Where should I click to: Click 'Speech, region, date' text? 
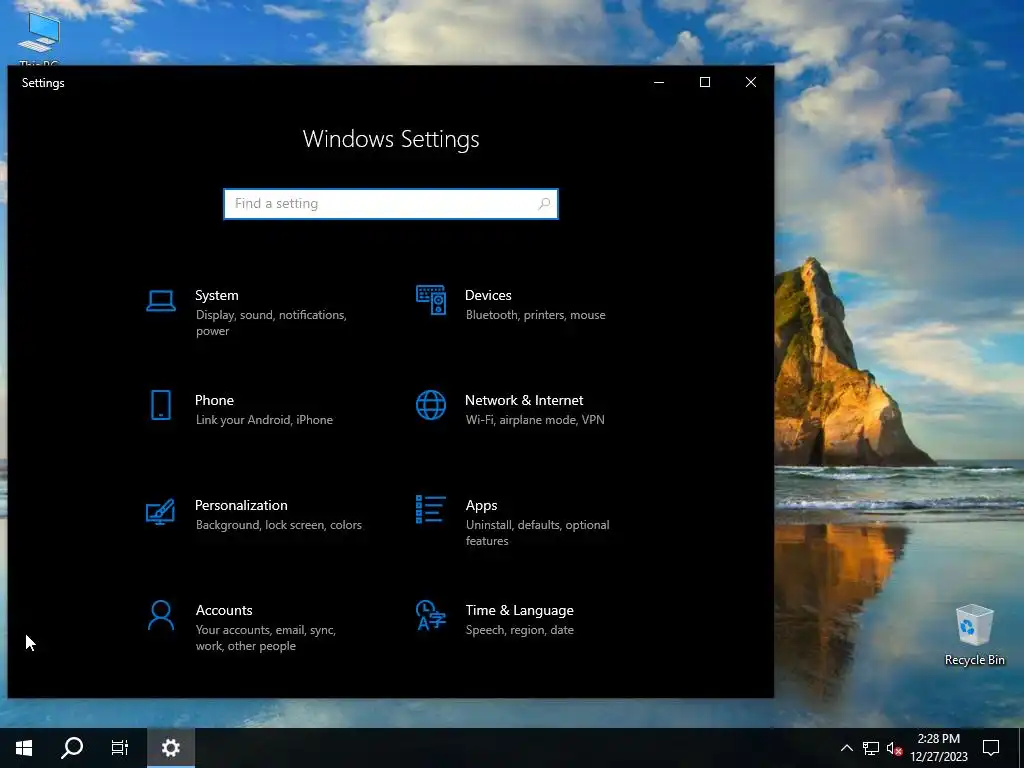pos(520,630)
